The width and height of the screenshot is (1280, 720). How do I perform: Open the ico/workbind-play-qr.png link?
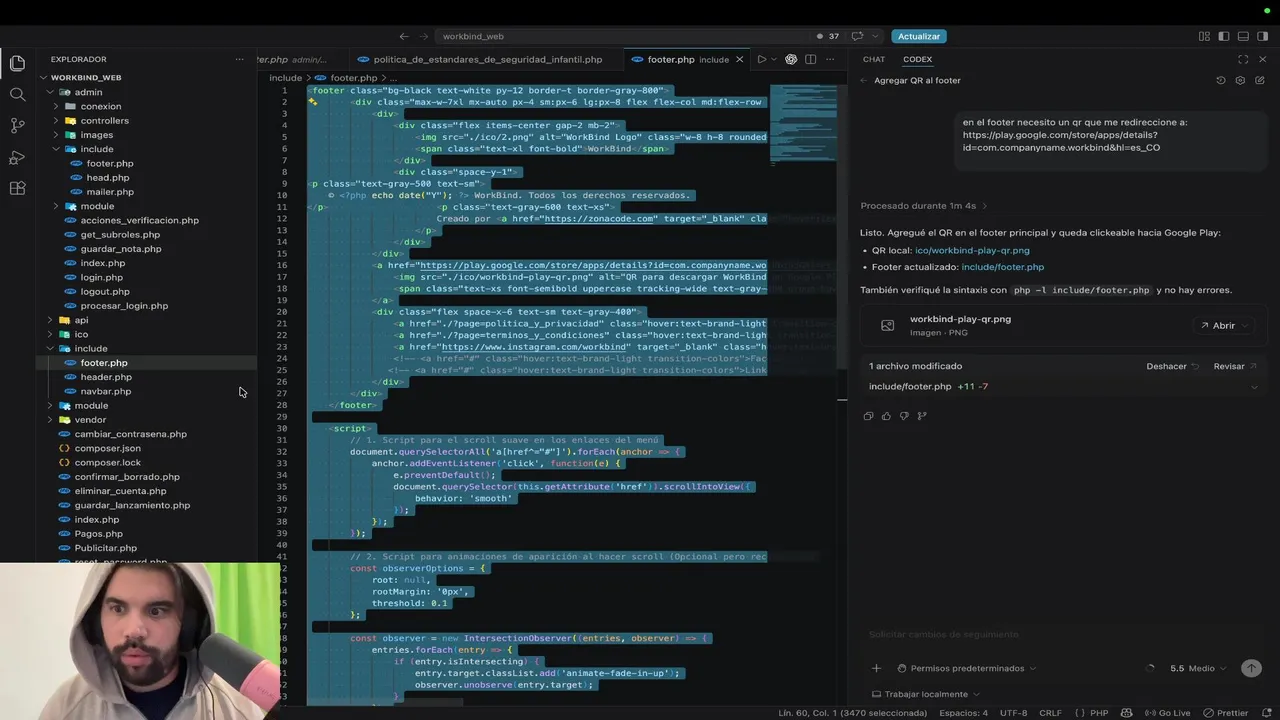tap(972, 250)
